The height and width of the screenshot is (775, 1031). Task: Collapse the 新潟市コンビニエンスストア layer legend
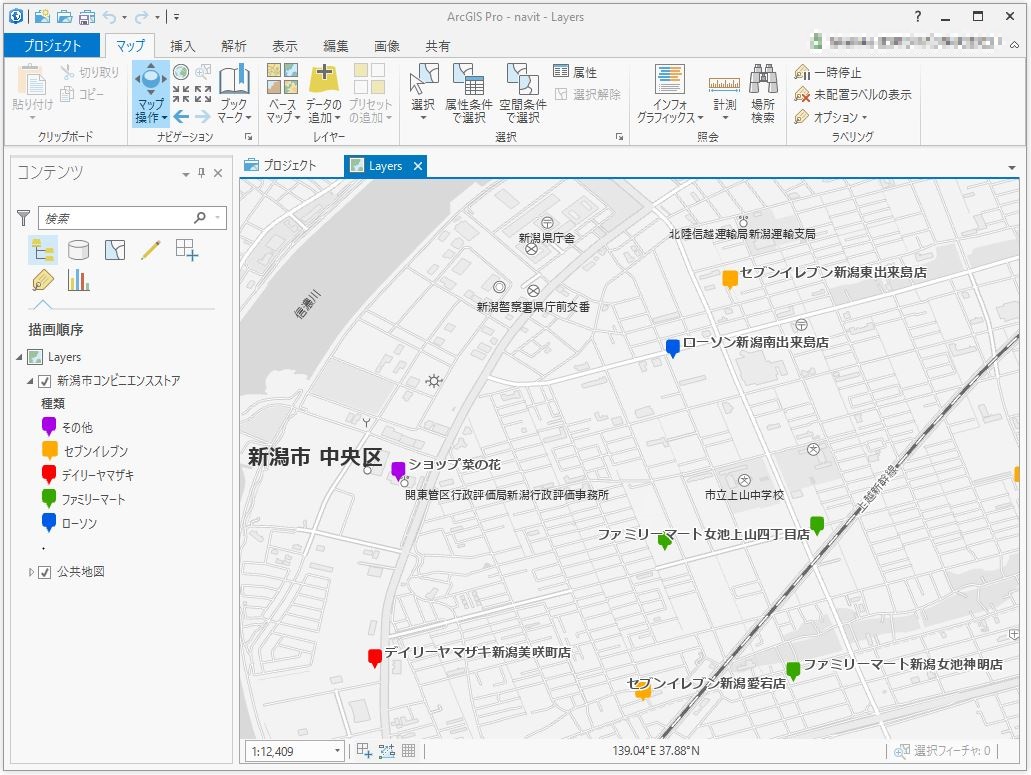point(30,381)
